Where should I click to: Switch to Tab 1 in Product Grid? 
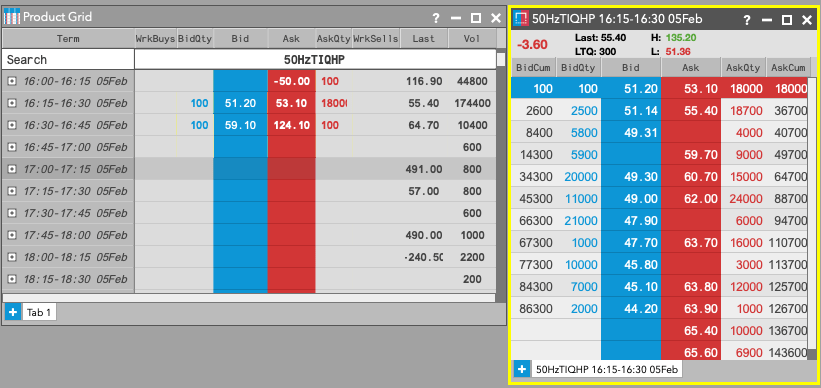coord(39,313)
